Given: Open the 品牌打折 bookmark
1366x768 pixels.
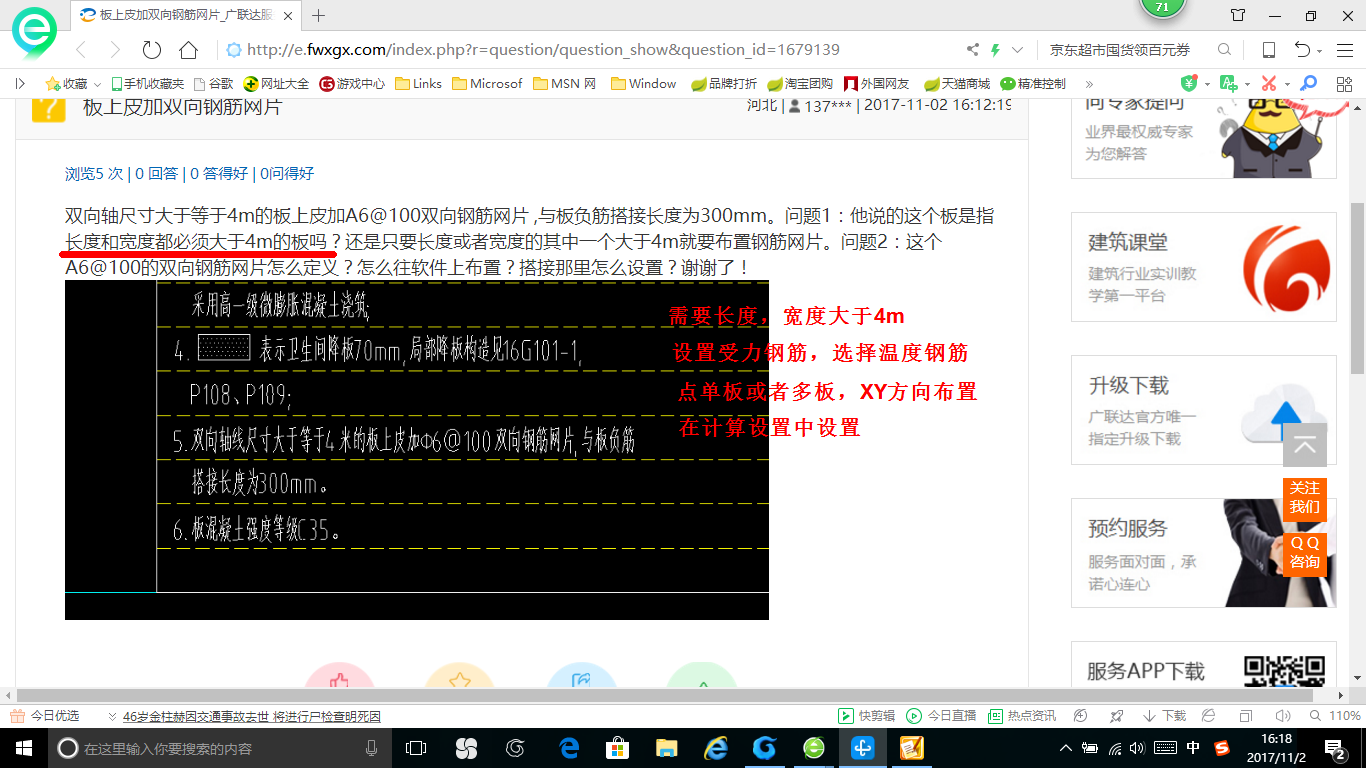Looking at the screenshot, I should click(724, 84).
